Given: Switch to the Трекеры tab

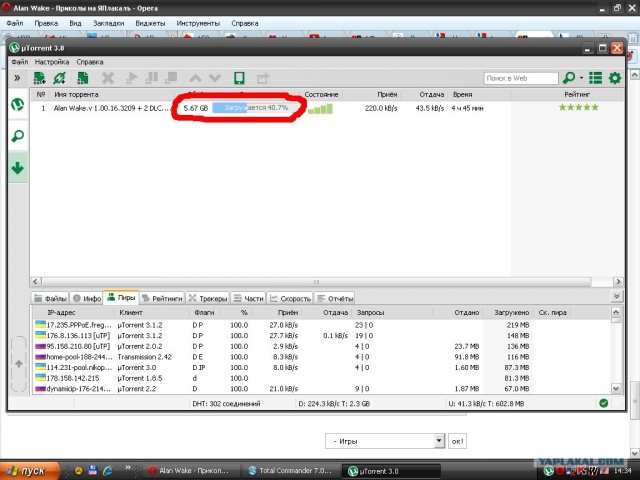Looking at the screenshot, I should [x=208, y=298].
